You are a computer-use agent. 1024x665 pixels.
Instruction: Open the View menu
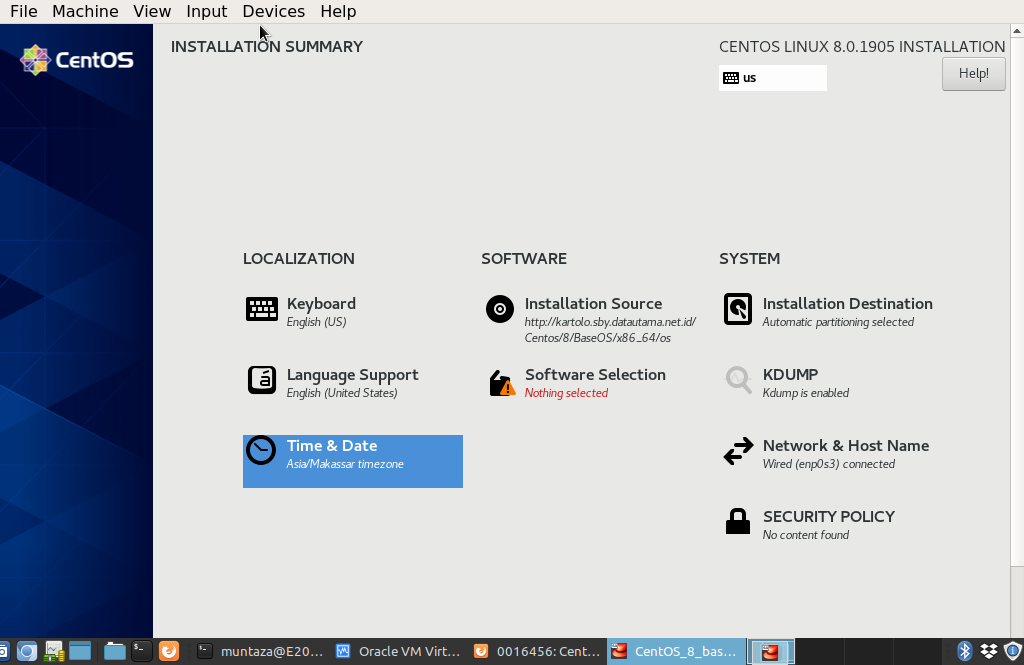click(152, 12)
